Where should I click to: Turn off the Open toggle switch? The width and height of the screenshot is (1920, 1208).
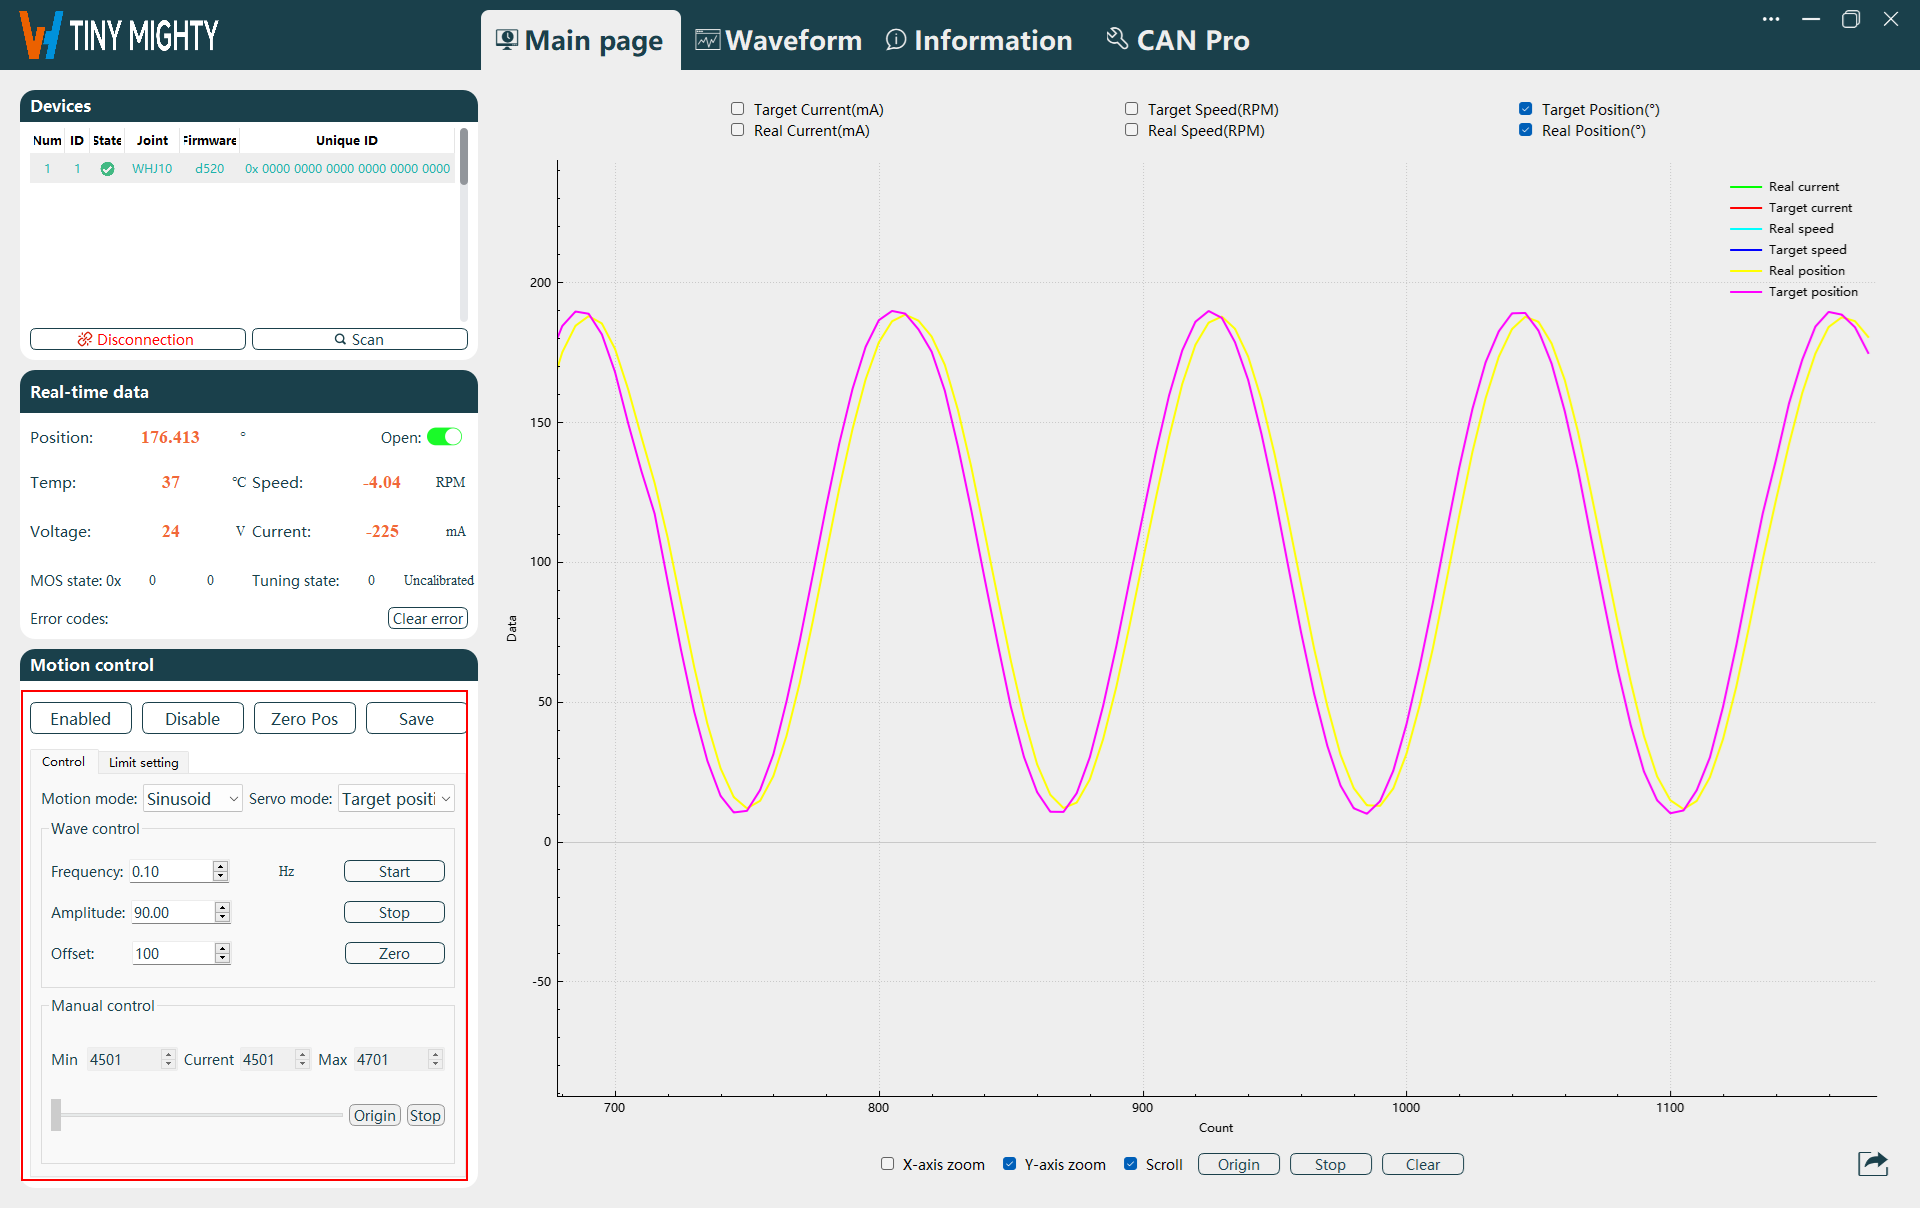(x=444, y=437)
